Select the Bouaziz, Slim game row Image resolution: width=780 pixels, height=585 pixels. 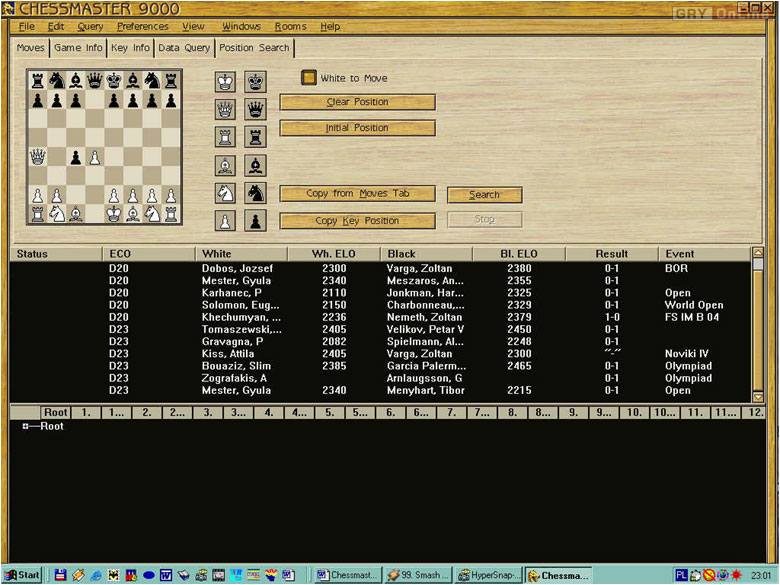click(x=380, y=366)
